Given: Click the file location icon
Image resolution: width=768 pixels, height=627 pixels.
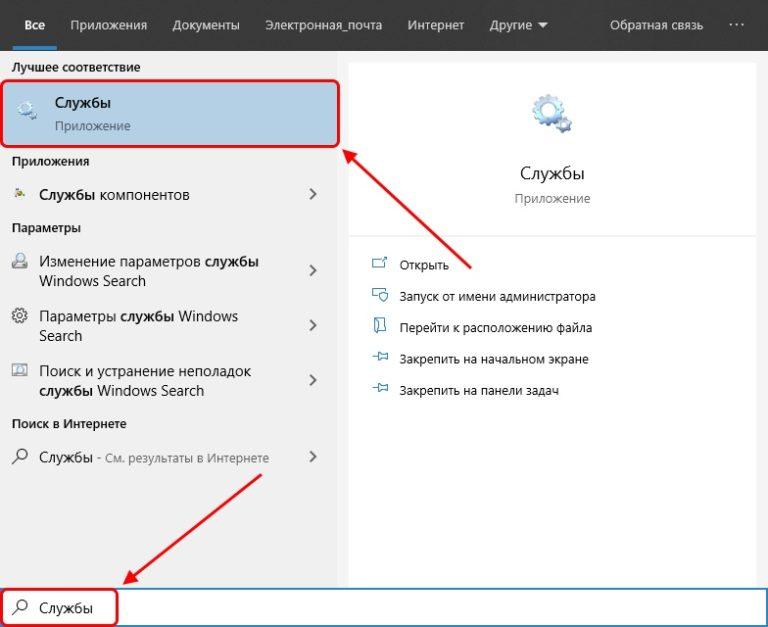Looking at the screenshot, I should [x=379, y=327].
